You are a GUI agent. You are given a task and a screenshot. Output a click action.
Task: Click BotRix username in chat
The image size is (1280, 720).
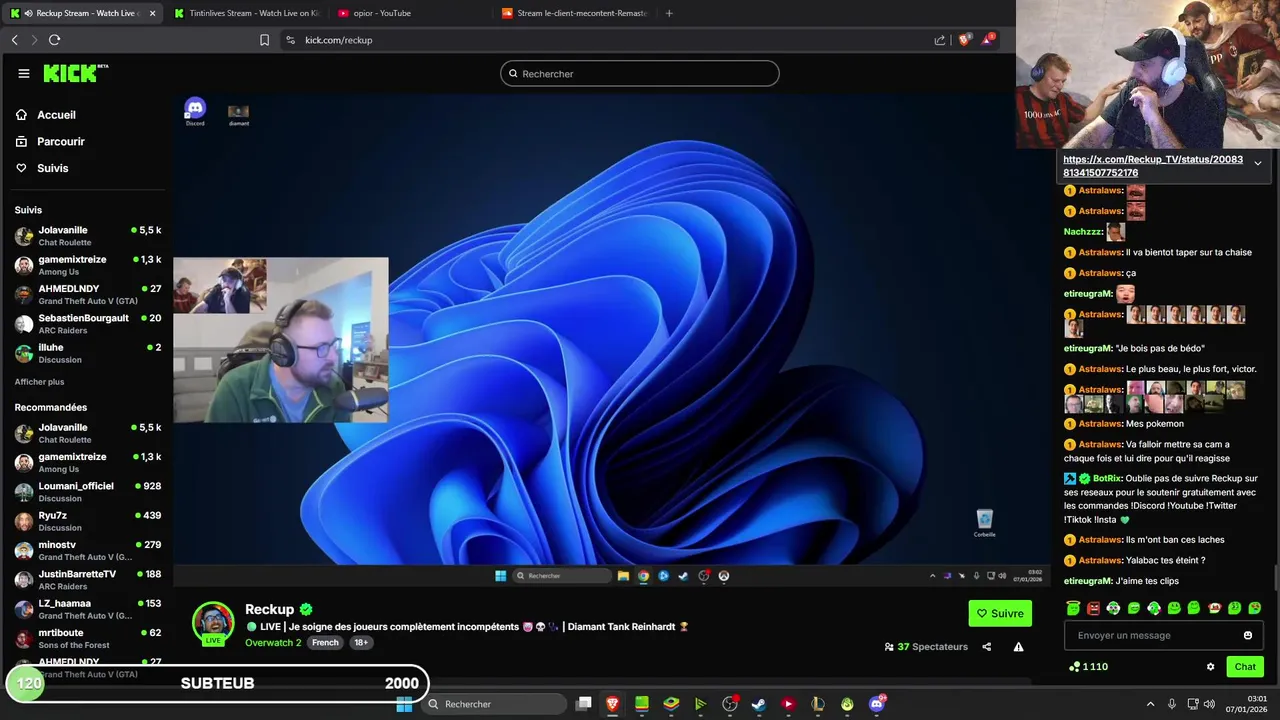tap(1107, 478)
